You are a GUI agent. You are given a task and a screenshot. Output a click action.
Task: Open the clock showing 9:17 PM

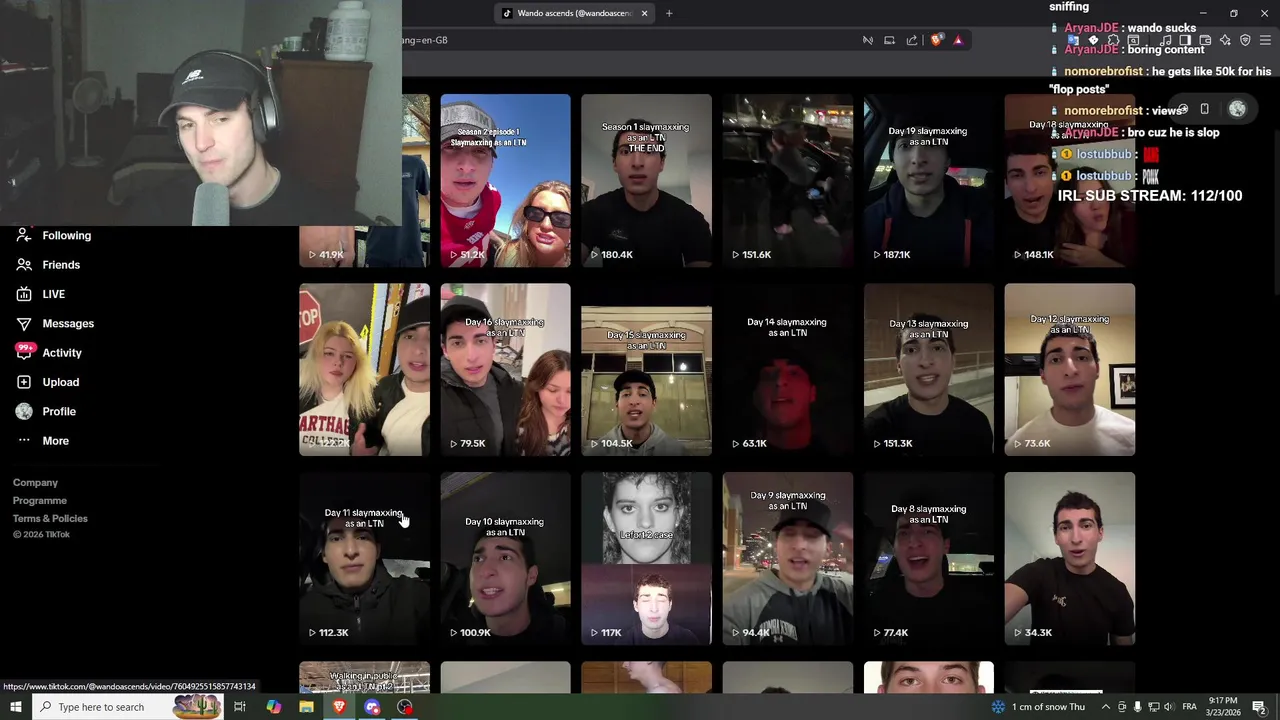coord(1222,707)
